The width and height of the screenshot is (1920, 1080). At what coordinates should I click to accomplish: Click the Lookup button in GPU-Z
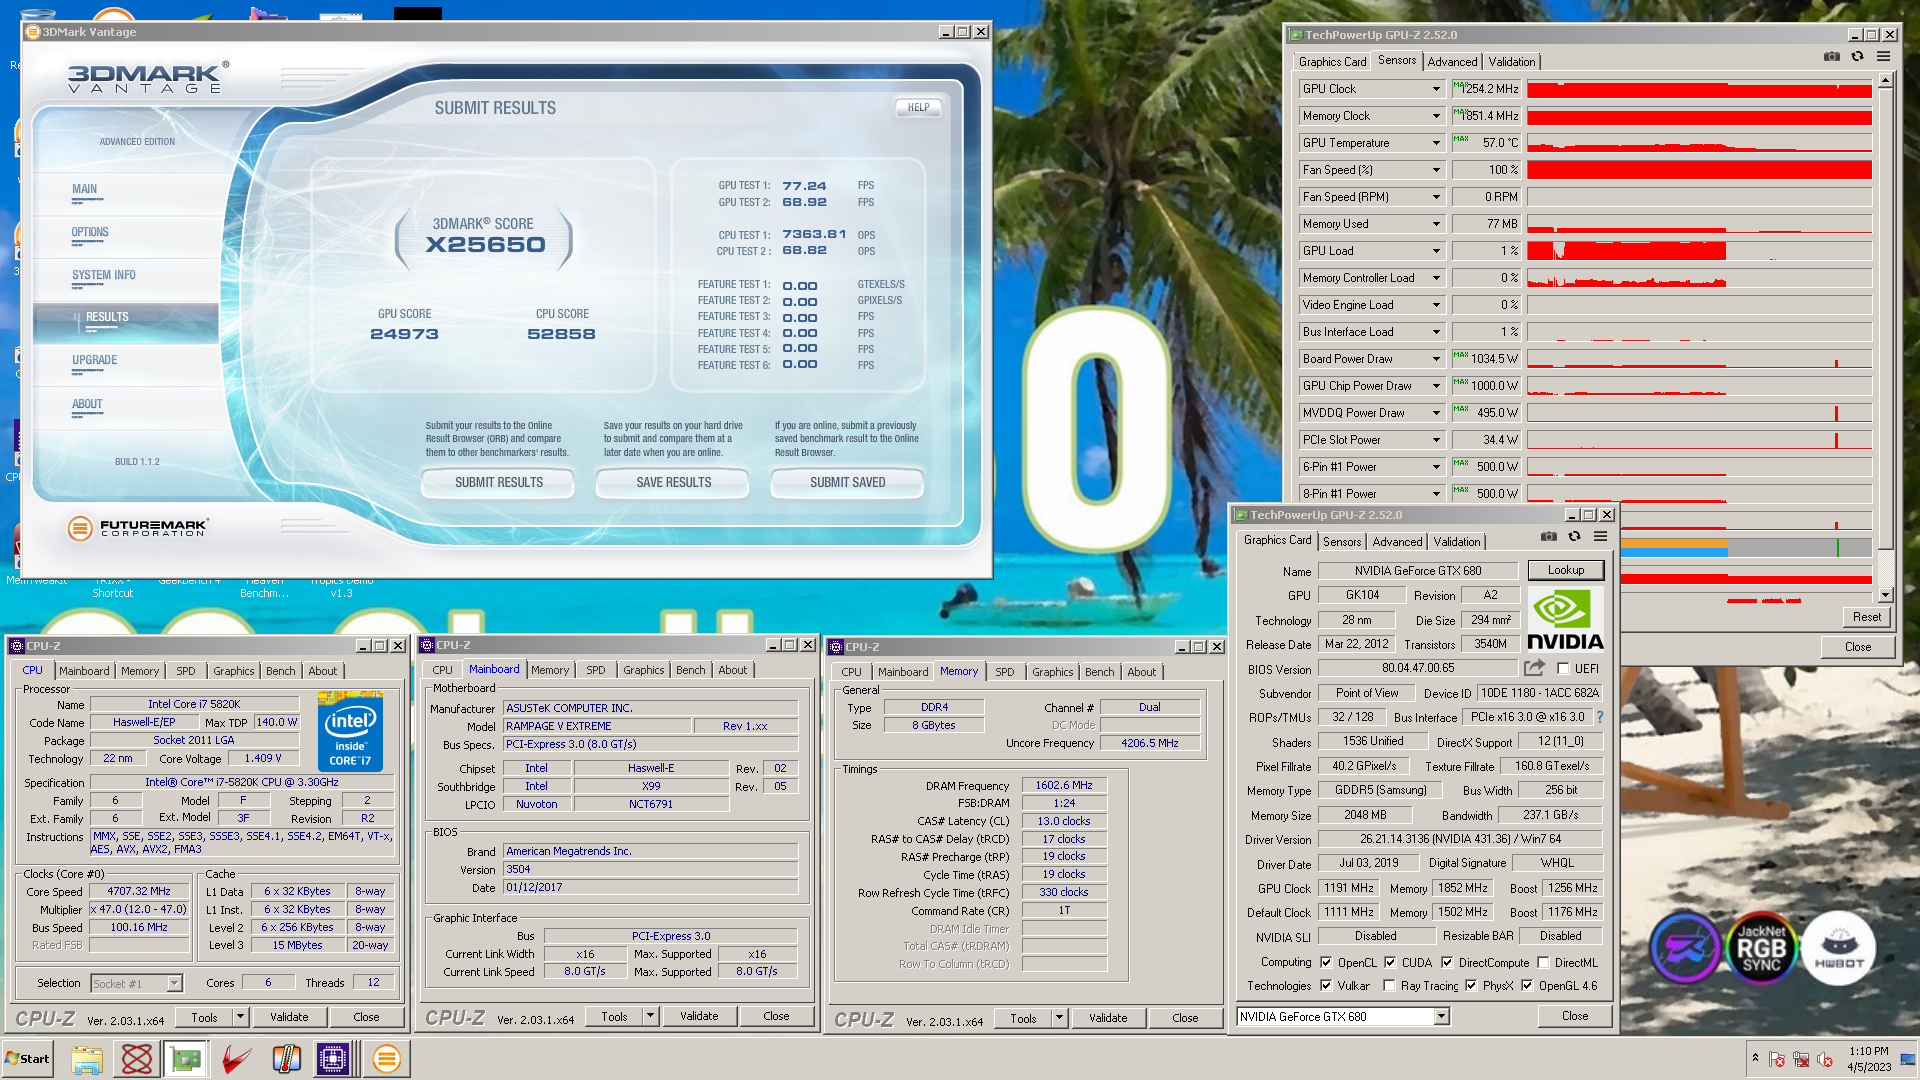click(1566, 570)
